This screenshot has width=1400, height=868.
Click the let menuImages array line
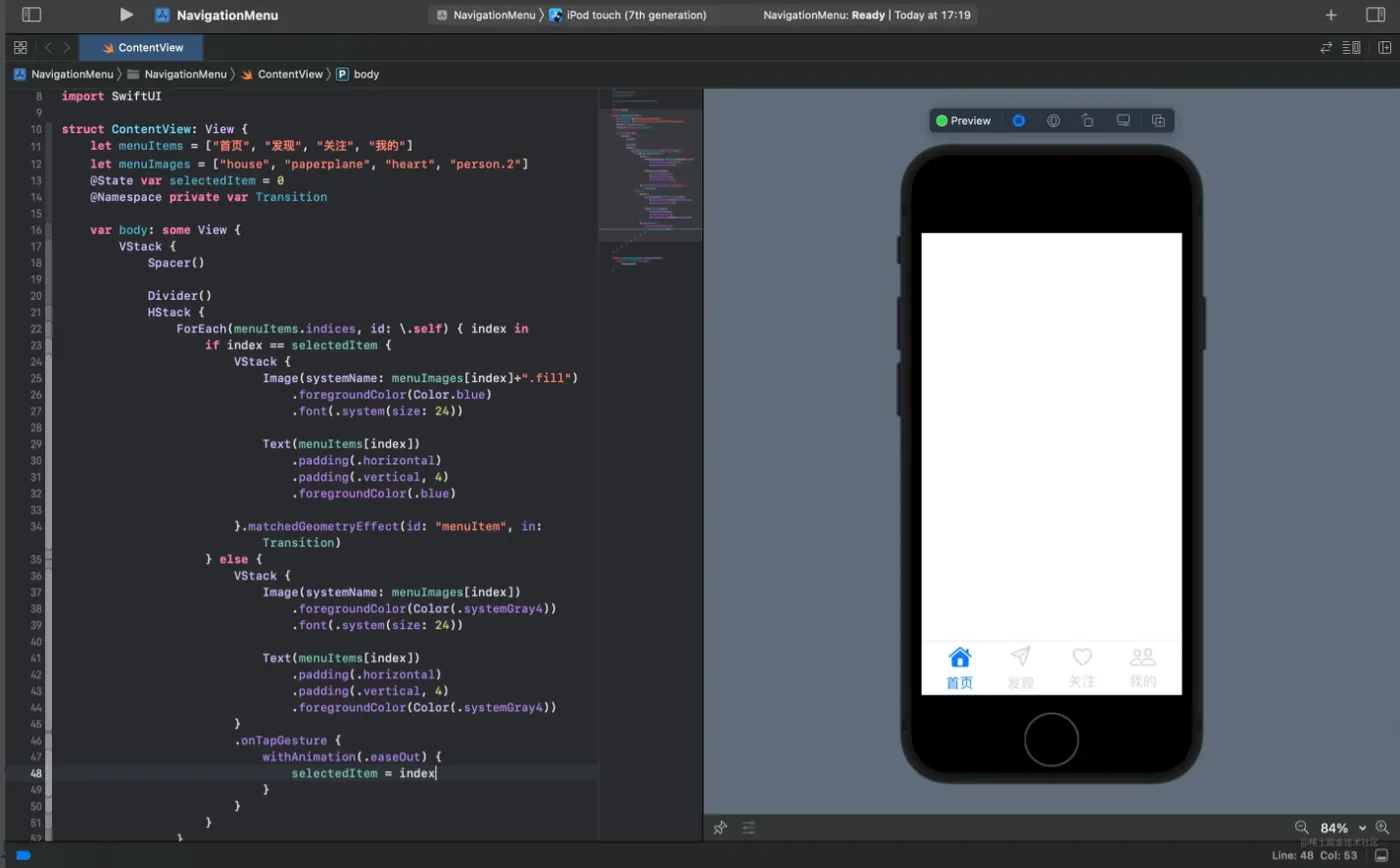coord(309,164)
